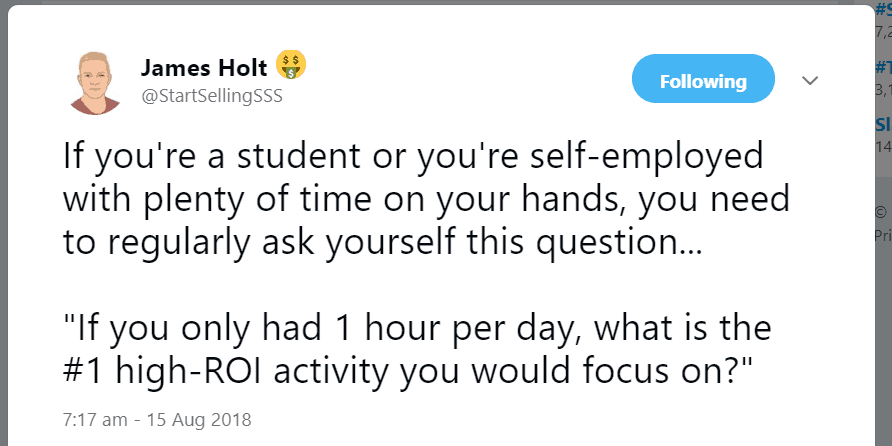
Task: Open the James Holt display name link
Action: click(205, 68)
